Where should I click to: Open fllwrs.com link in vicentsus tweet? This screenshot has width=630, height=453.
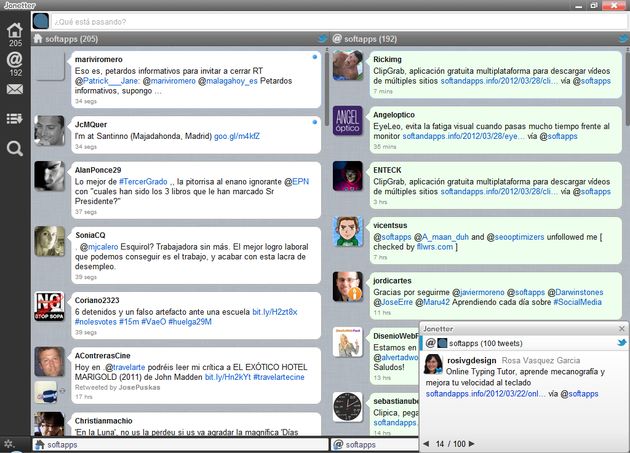pos(435,247)
